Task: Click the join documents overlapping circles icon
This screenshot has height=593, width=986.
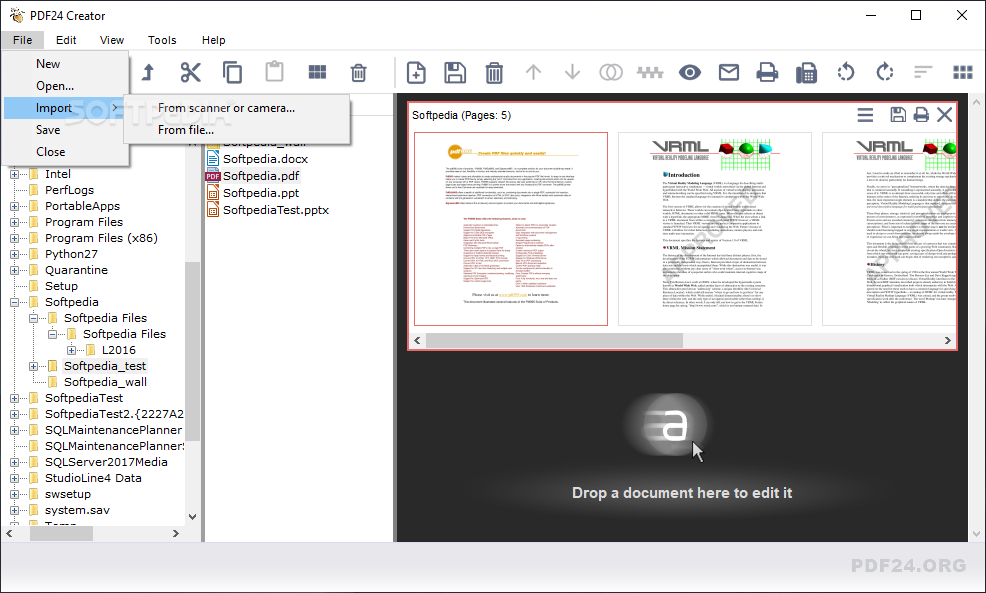Action: point(611,72)
